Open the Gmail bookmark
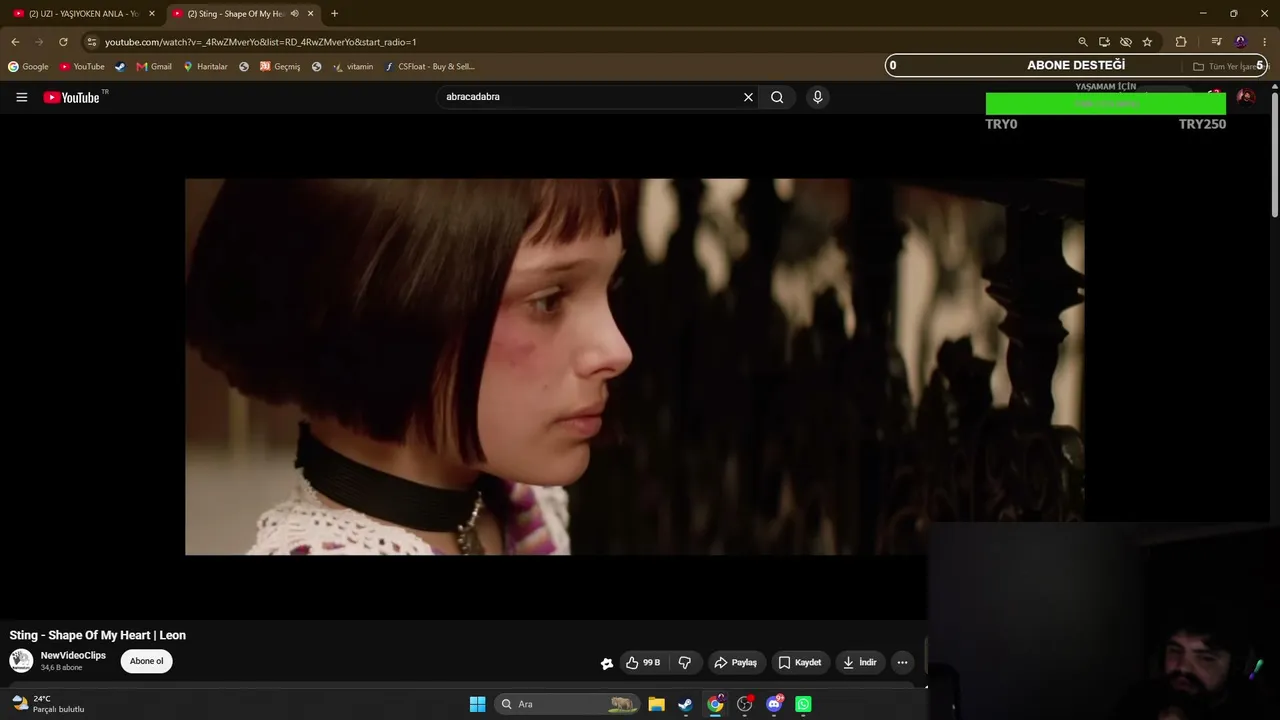 point(154,67)
